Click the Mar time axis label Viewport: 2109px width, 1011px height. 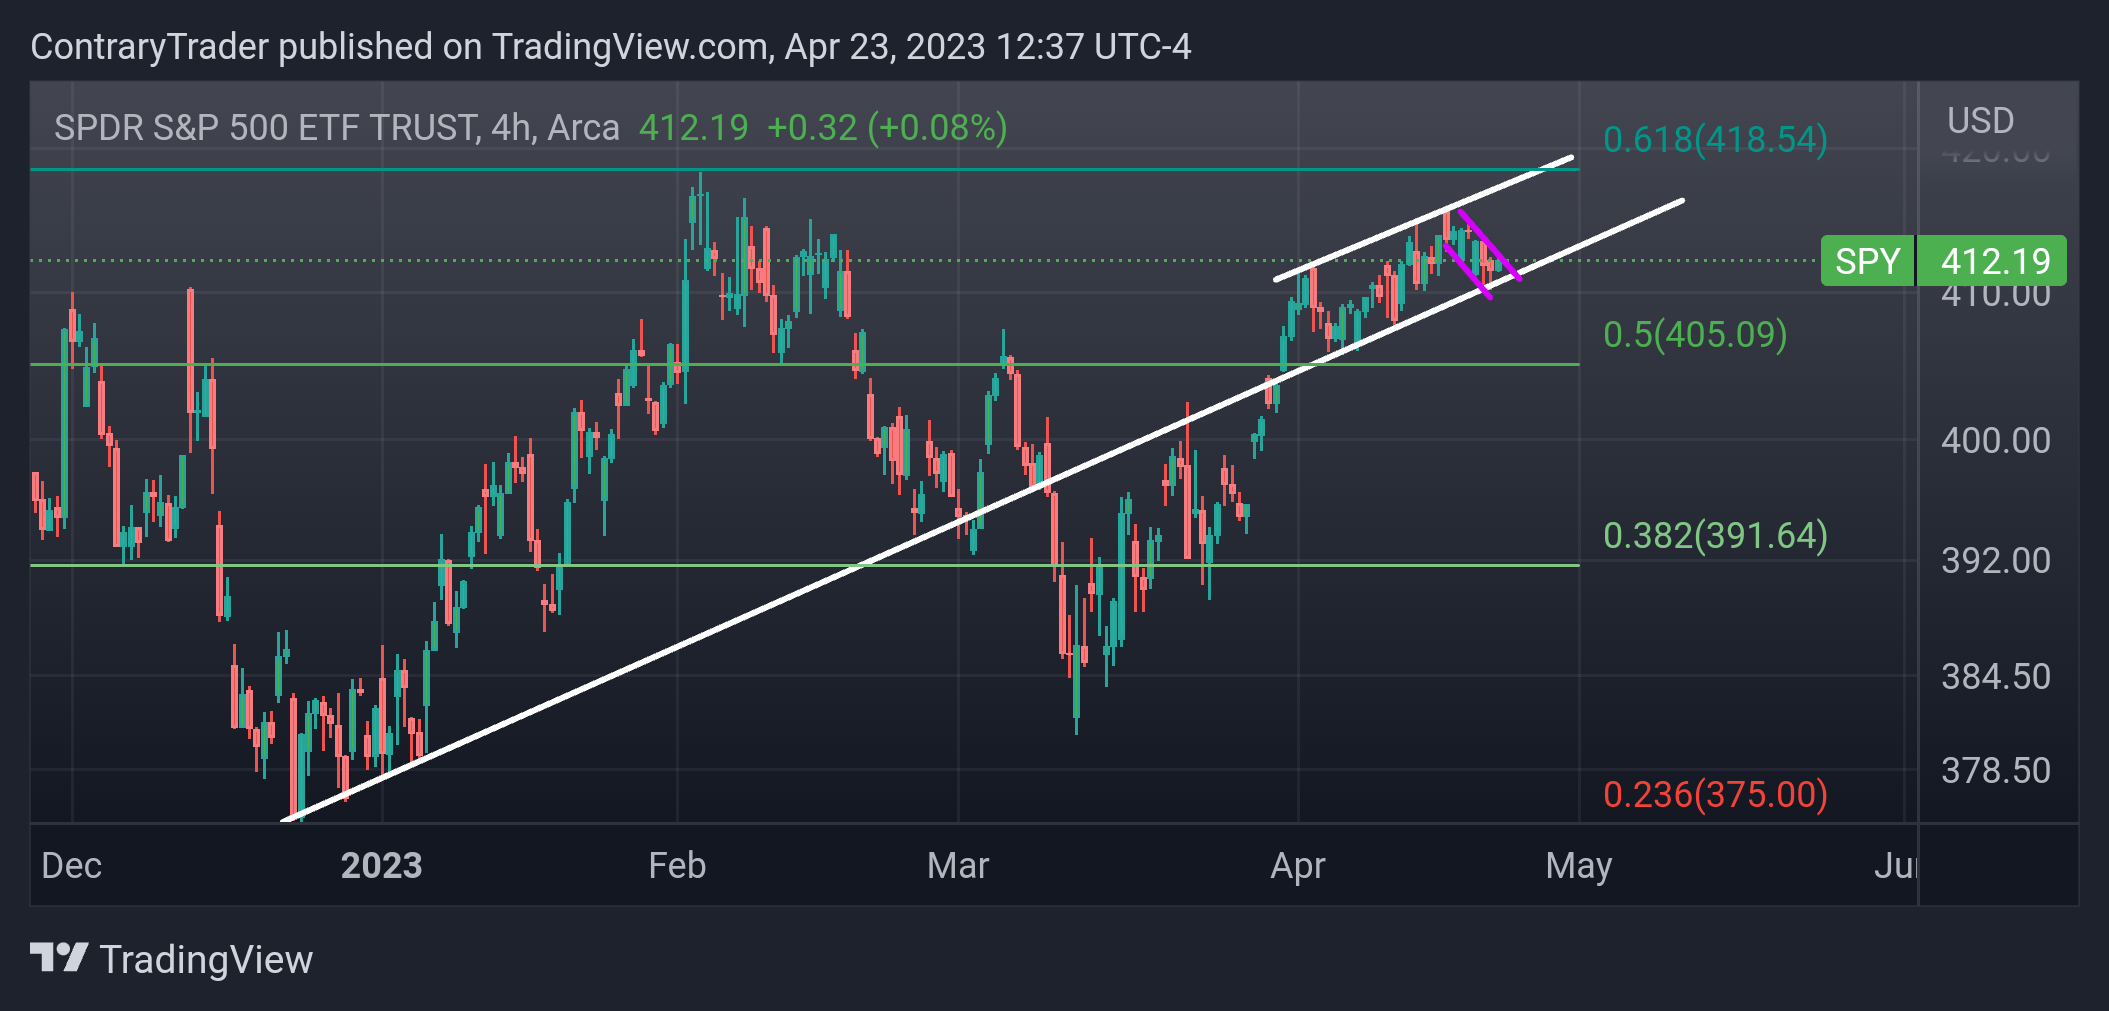pyautogui.click(x=958, y=865)
